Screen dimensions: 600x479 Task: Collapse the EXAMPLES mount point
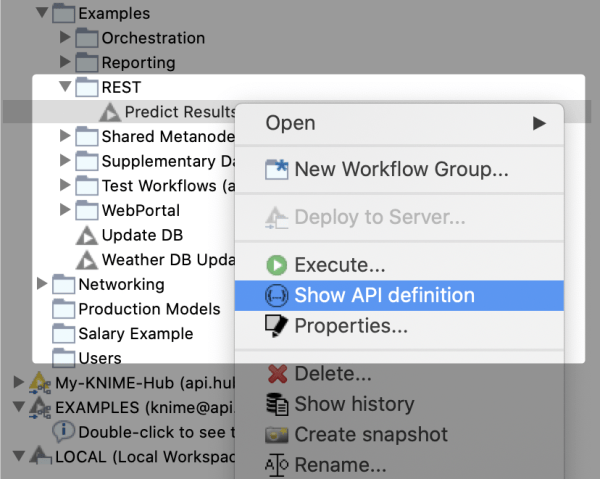(19, 406)
